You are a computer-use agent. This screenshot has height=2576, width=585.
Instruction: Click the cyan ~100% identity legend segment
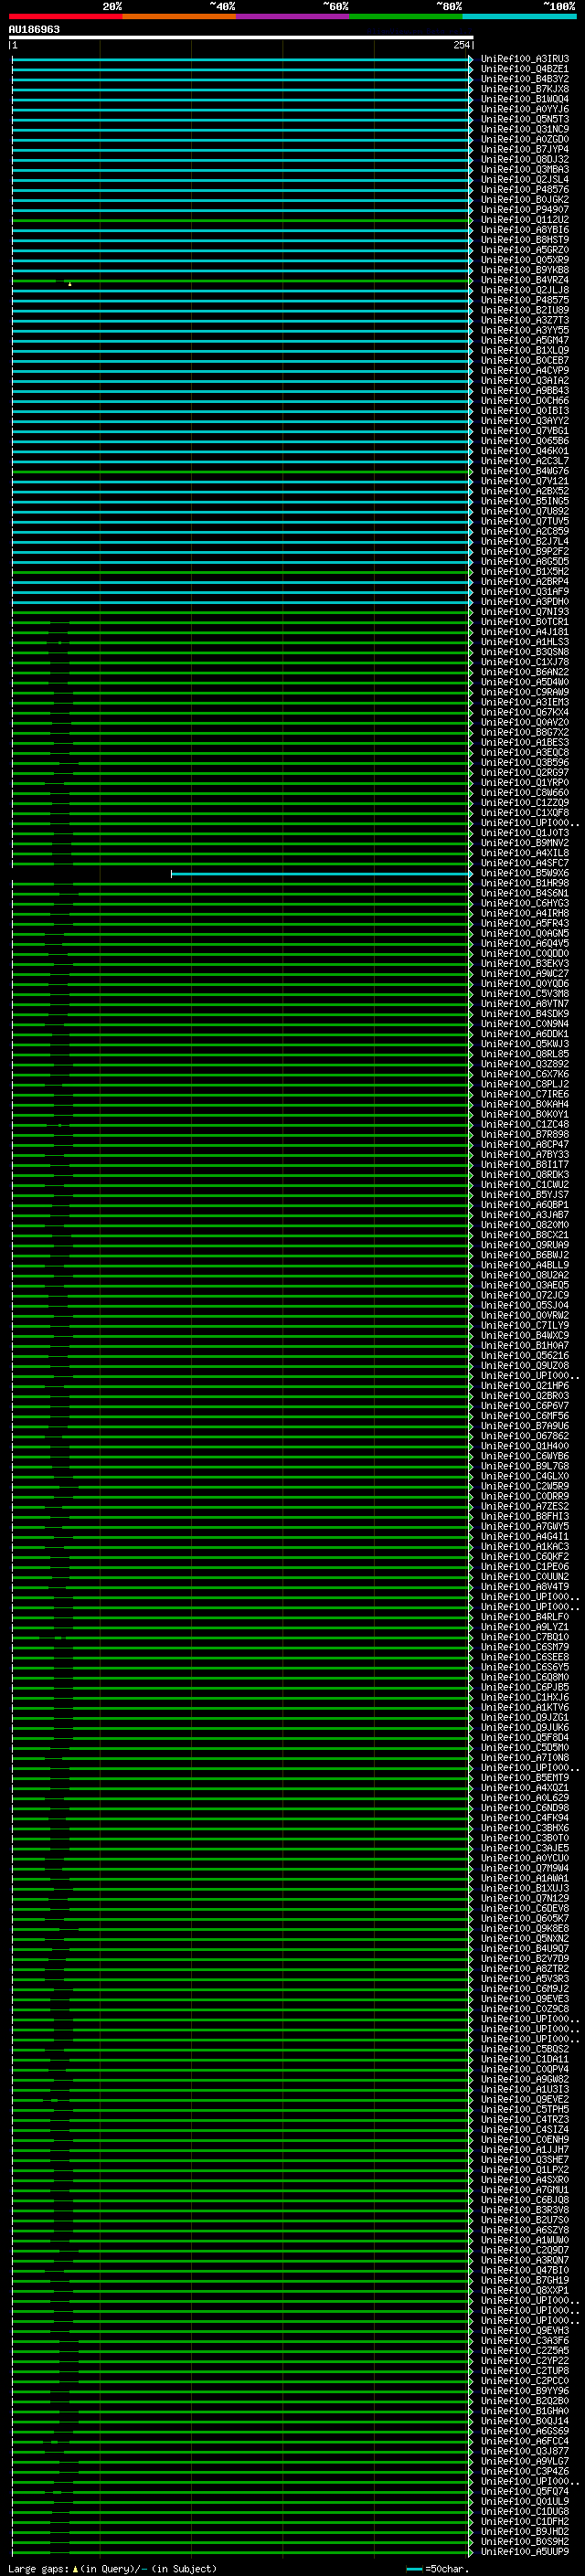pos(519,16)
